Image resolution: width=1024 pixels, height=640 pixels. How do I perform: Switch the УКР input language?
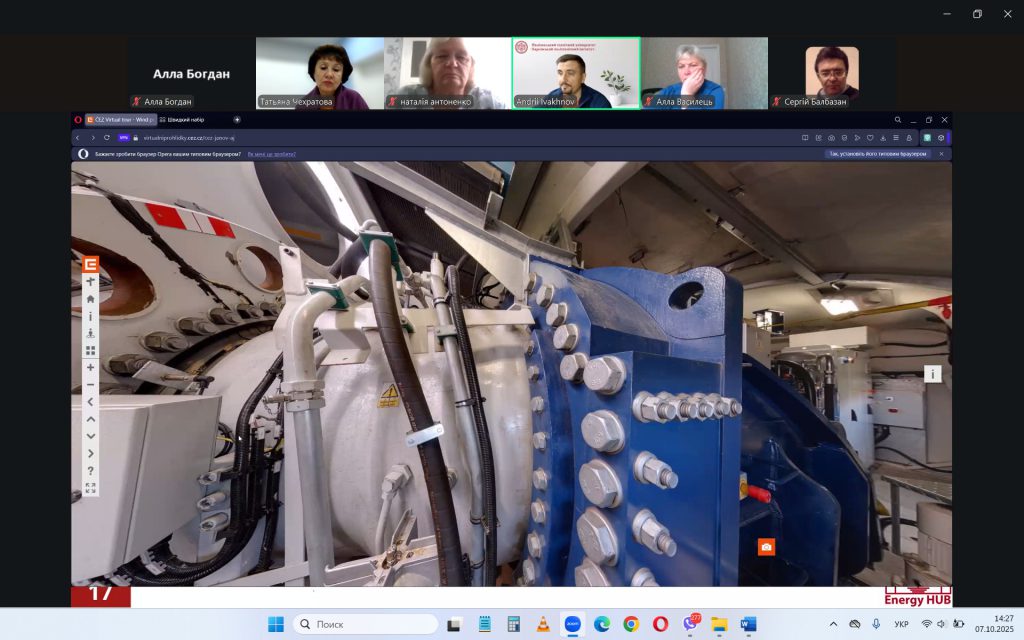click(902, 624)
